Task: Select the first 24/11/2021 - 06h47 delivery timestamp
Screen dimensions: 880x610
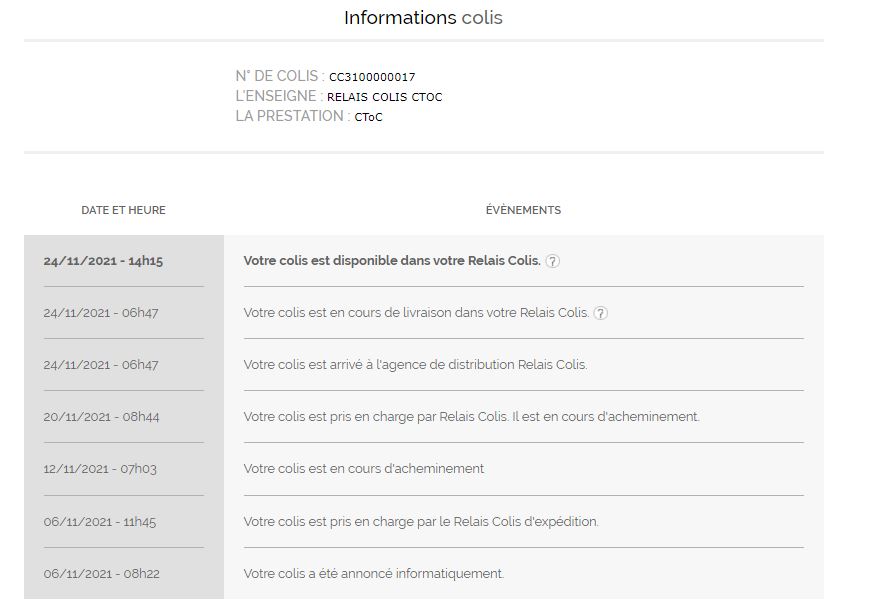Action: pos(101,313)
